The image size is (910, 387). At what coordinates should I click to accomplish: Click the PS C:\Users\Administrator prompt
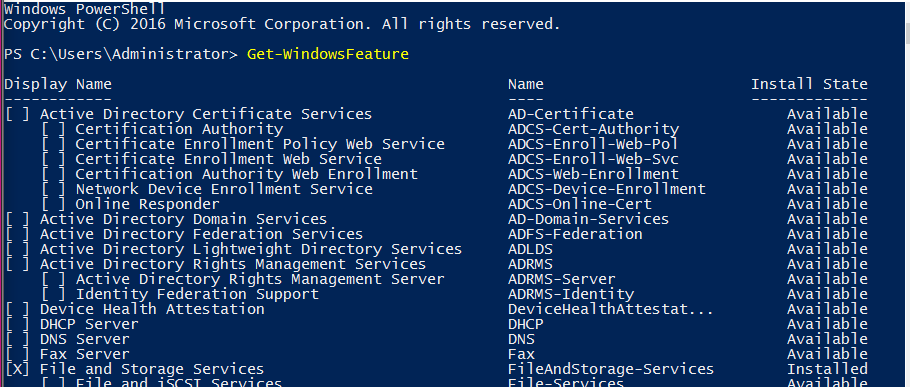coord(121,54)
